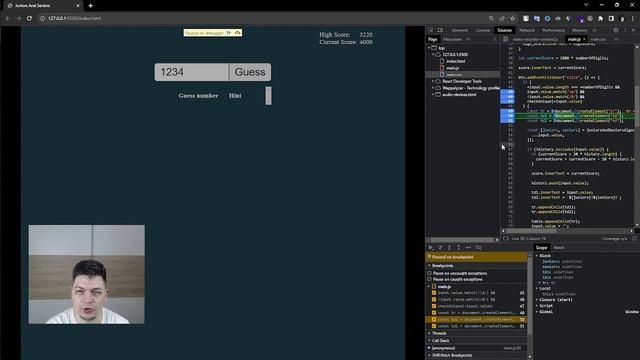Open the Performance panel
Image resolution: width=640 pixels, height=360 pixels.
point(553,30)
